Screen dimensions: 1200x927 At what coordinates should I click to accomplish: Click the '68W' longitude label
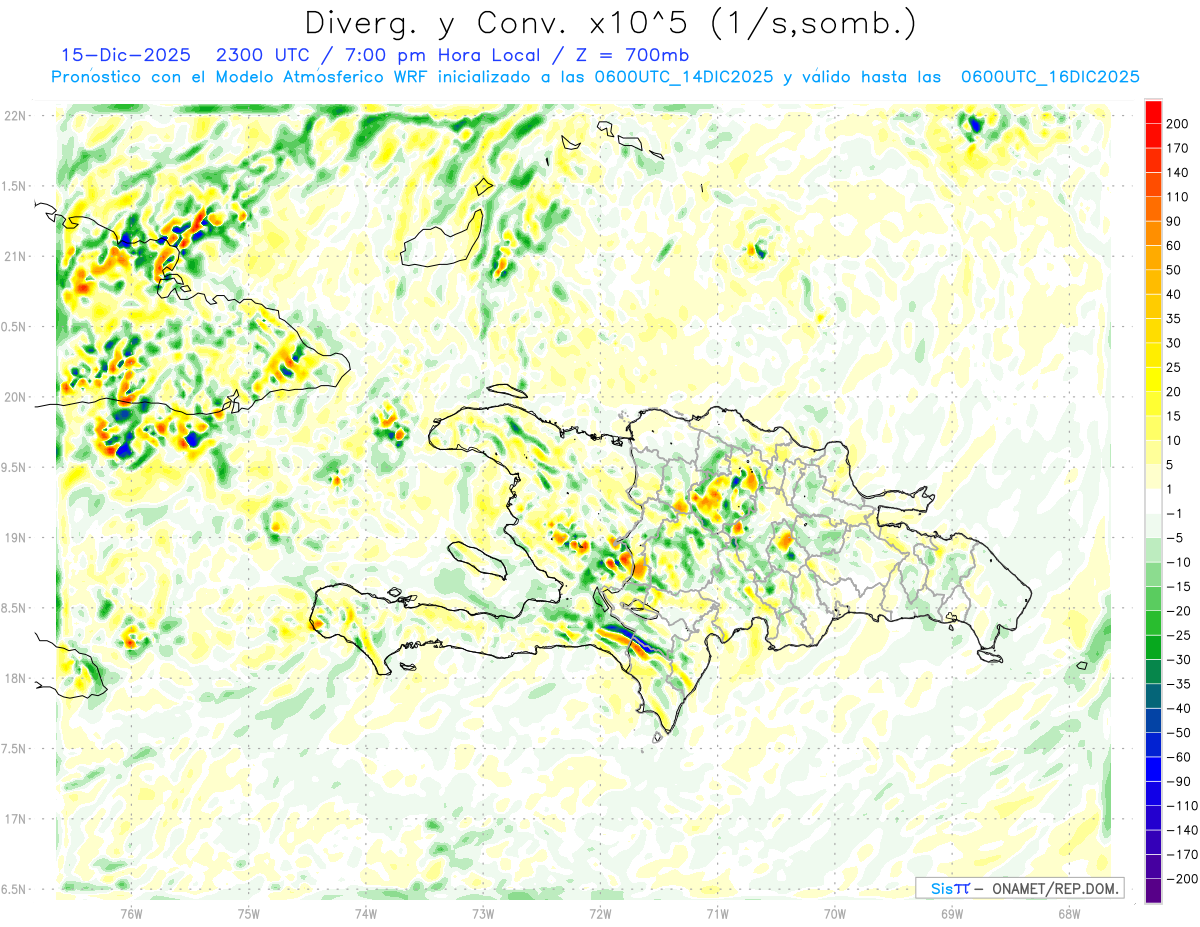coord(1069,913)
